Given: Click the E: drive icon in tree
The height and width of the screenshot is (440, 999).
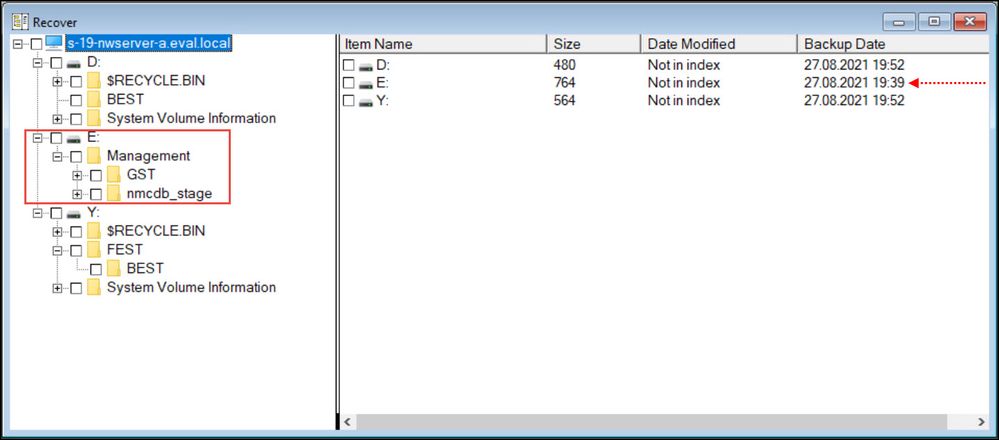Looking at the screenshot, I should coord(74,138).
